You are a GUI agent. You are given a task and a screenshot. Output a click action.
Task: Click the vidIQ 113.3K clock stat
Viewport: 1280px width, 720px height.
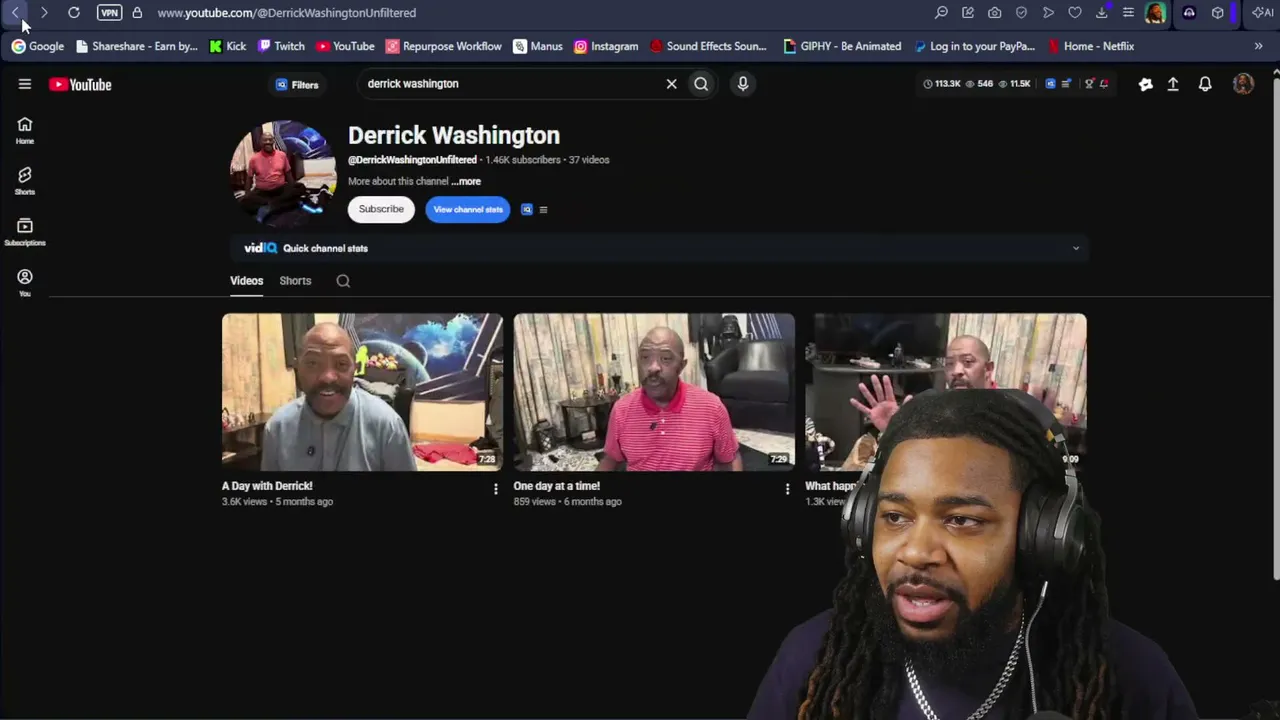point(942,84)
